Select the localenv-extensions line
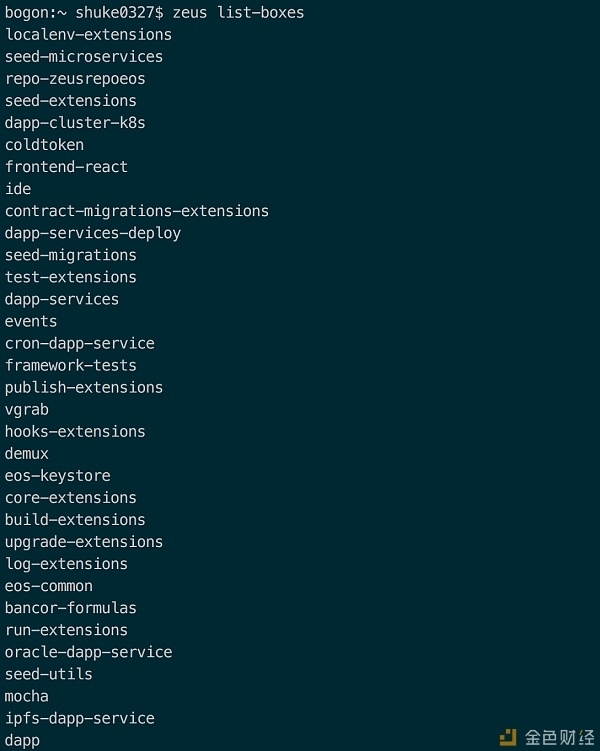600x751 pixels. (88, 34)
